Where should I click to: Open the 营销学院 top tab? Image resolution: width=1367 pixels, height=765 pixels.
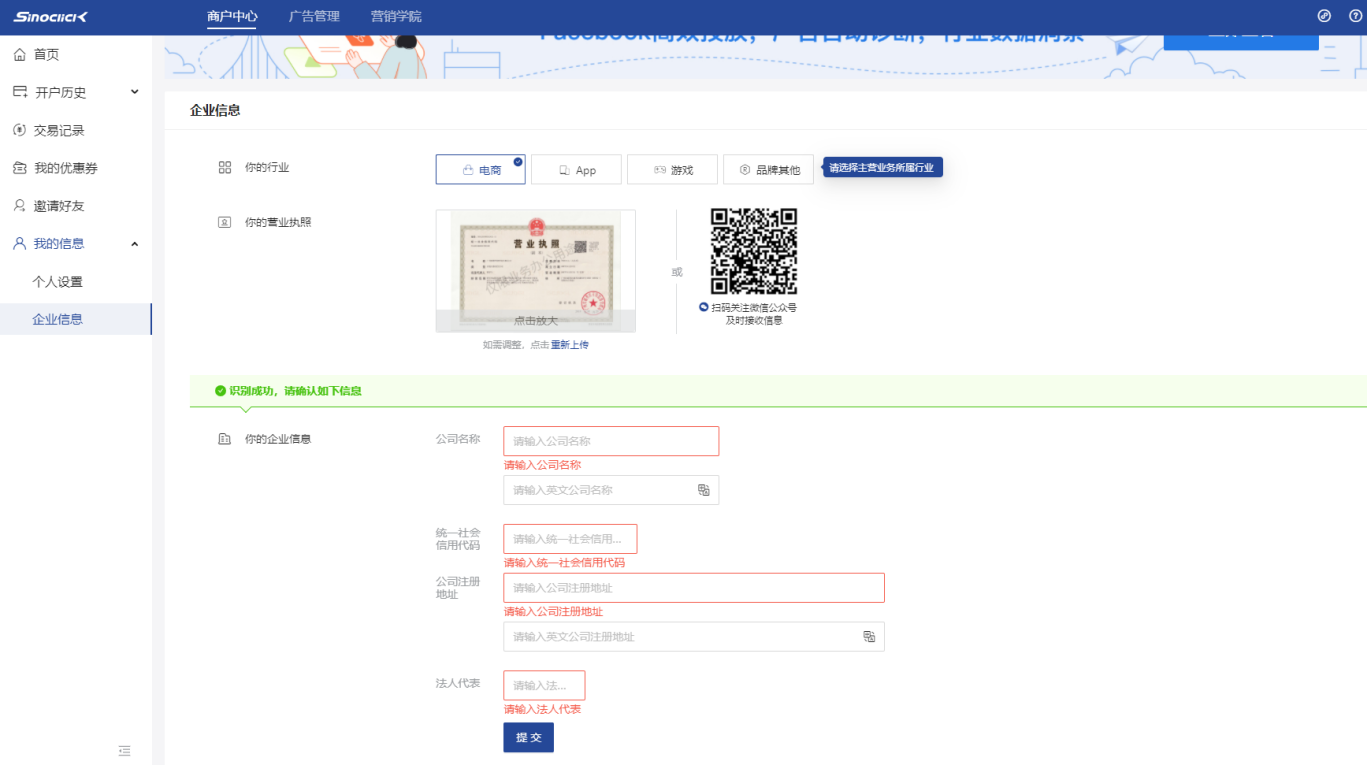tap(396, 17)
